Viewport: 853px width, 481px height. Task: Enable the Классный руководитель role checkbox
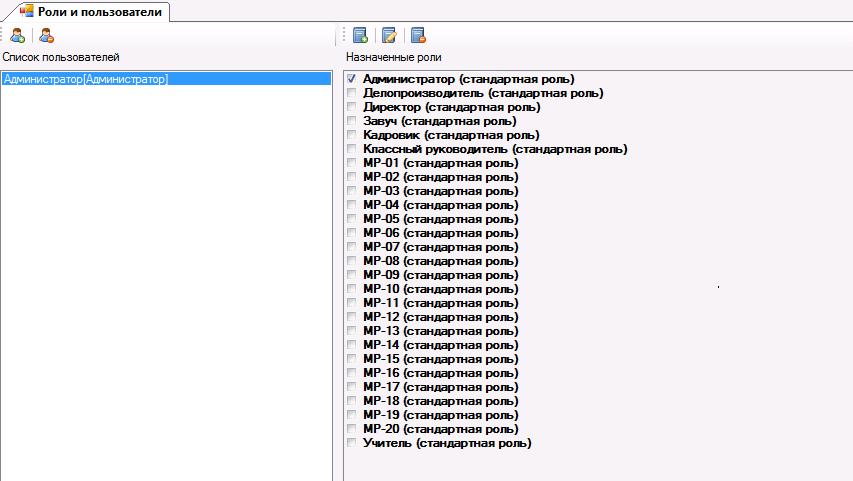[351, 149]
